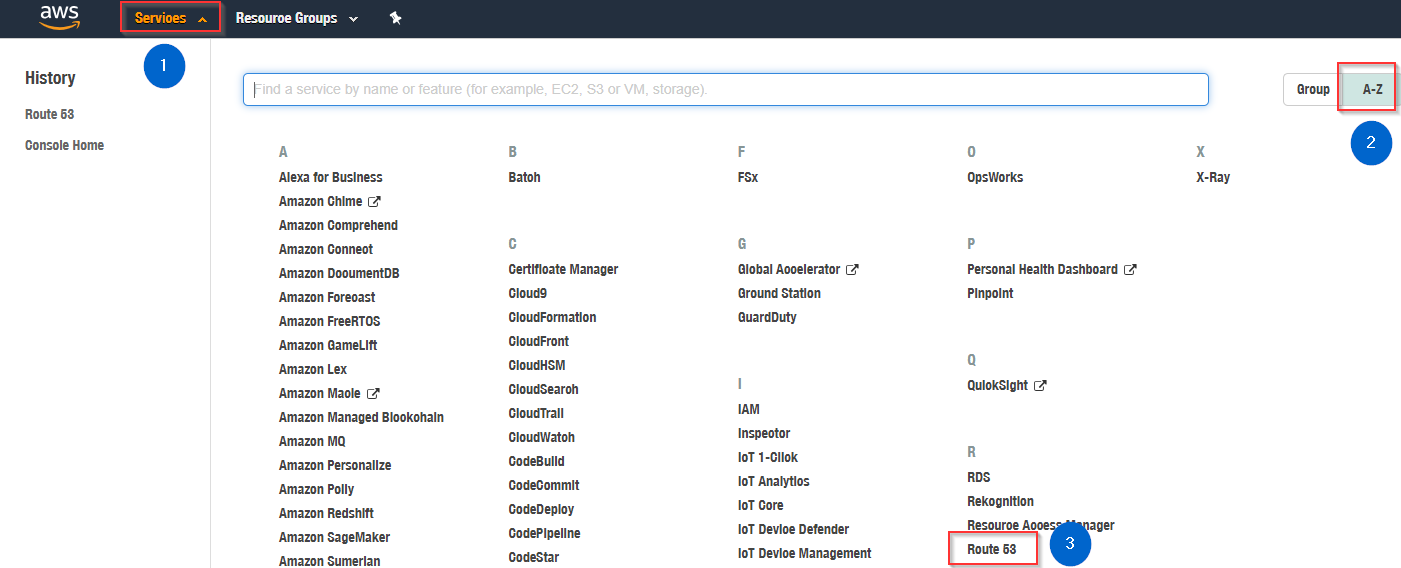Click external link icon beside Amazon Macie
The height and width of the screenshot is (568, 1401).
pyautogui.click(x=373, y=393)
